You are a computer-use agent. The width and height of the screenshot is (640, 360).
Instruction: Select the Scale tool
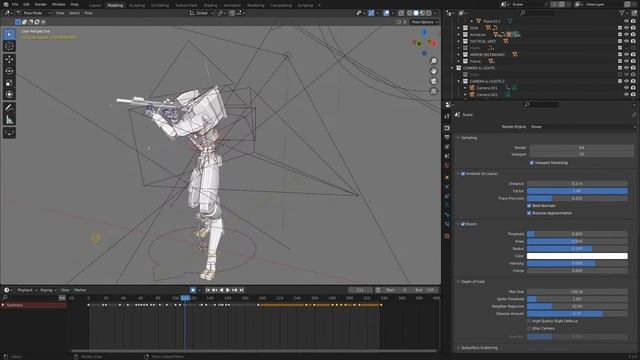coord(9,83)
